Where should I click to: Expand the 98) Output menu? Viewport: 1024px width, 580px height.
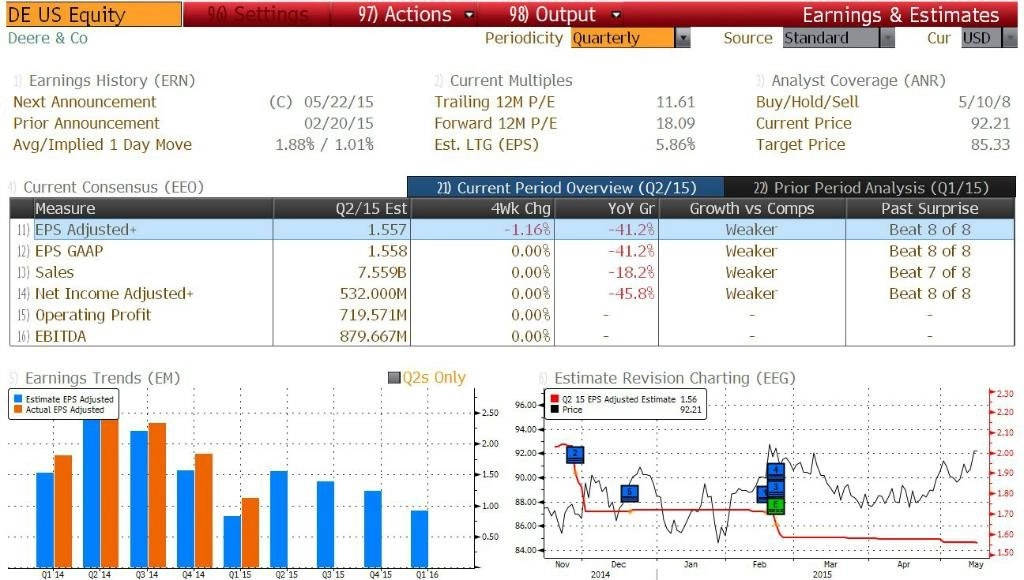pyautogui.click(x=564, y=14)
